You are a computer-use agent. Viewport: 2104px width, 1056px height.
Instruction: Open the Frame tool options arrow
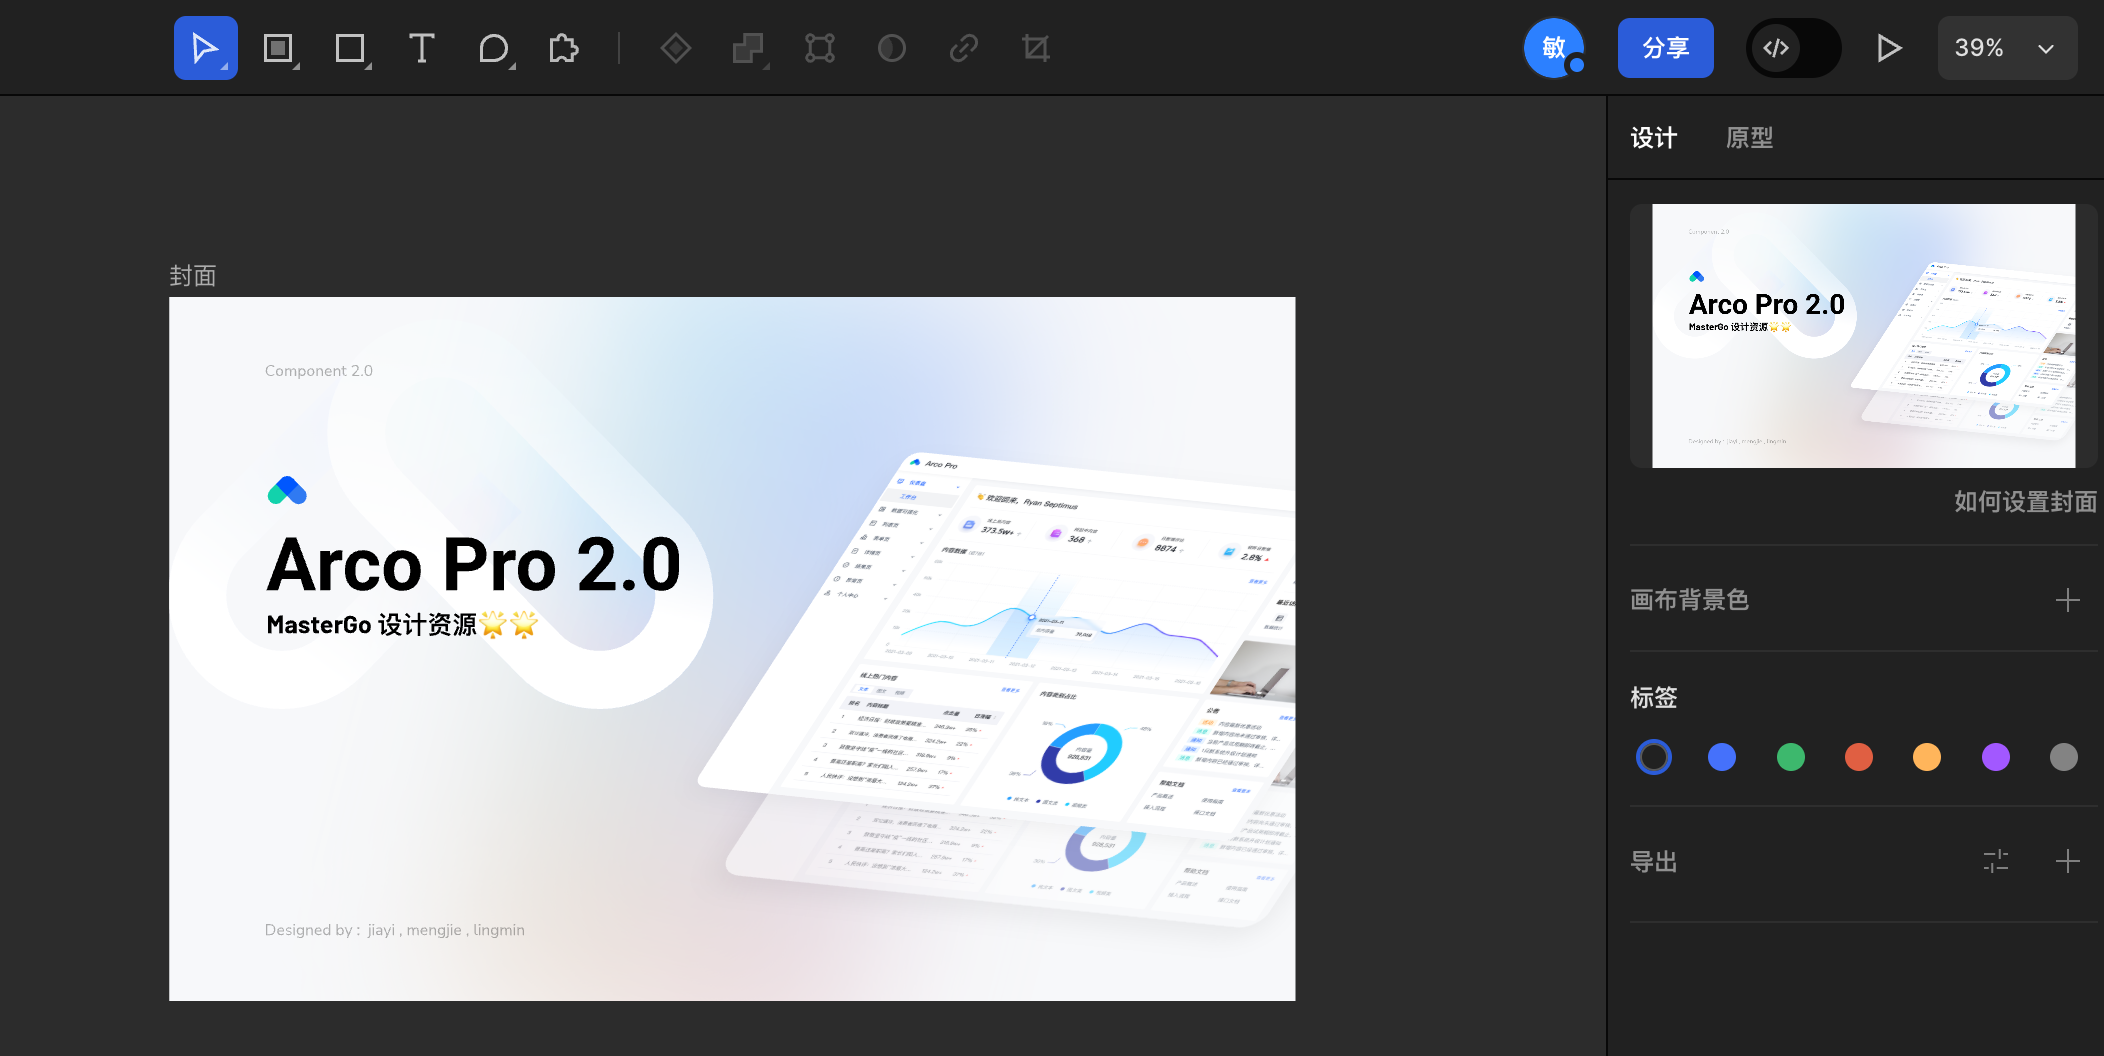(296, 66)
